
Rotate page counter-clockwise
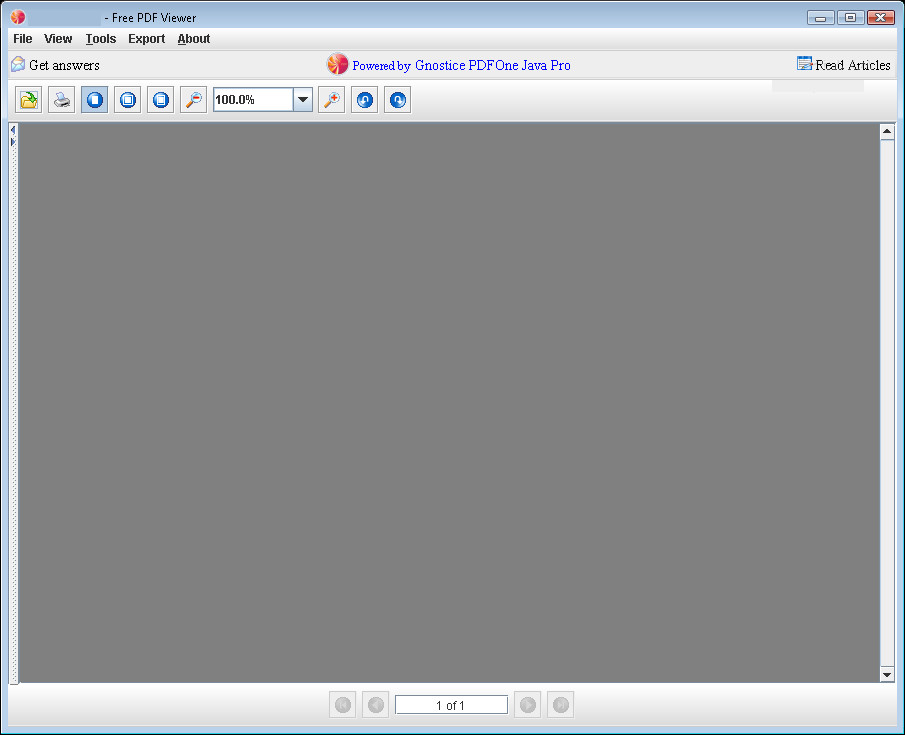[364, 100]
